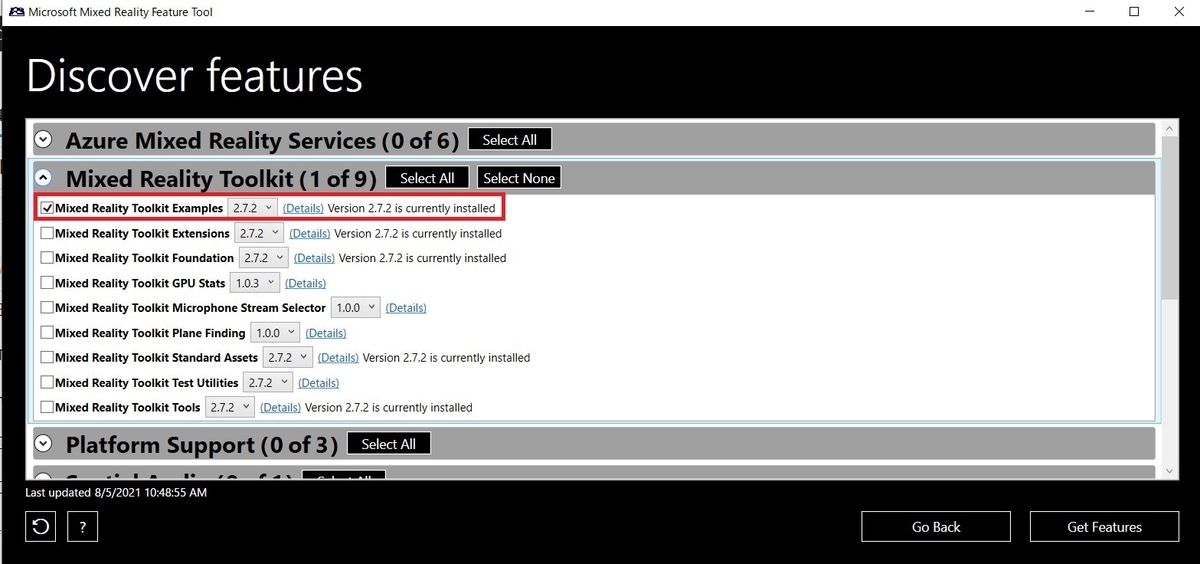Open GPU Stats 1.0.3 version dropdown
This screenshot has height=564, width=1200.
(x=255, y=283)
